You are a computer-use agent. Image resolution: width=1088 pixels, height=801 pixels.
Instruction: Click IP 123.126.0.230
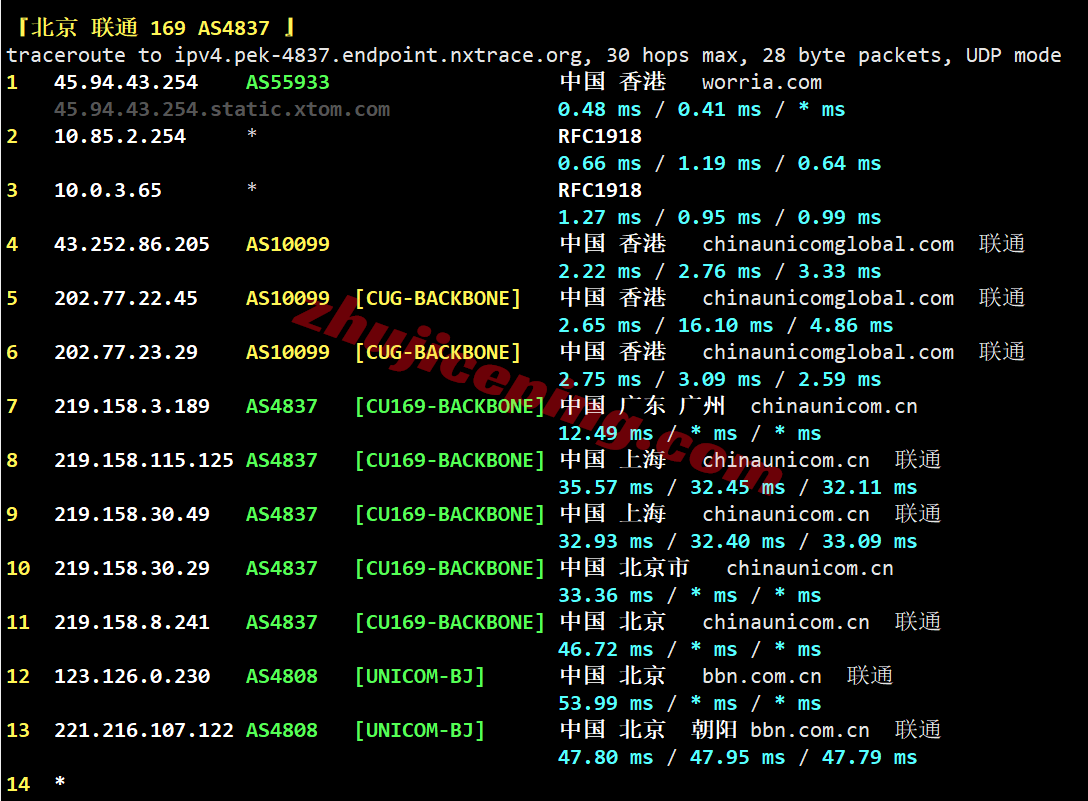pyautogui.click(x=132, y=677)
